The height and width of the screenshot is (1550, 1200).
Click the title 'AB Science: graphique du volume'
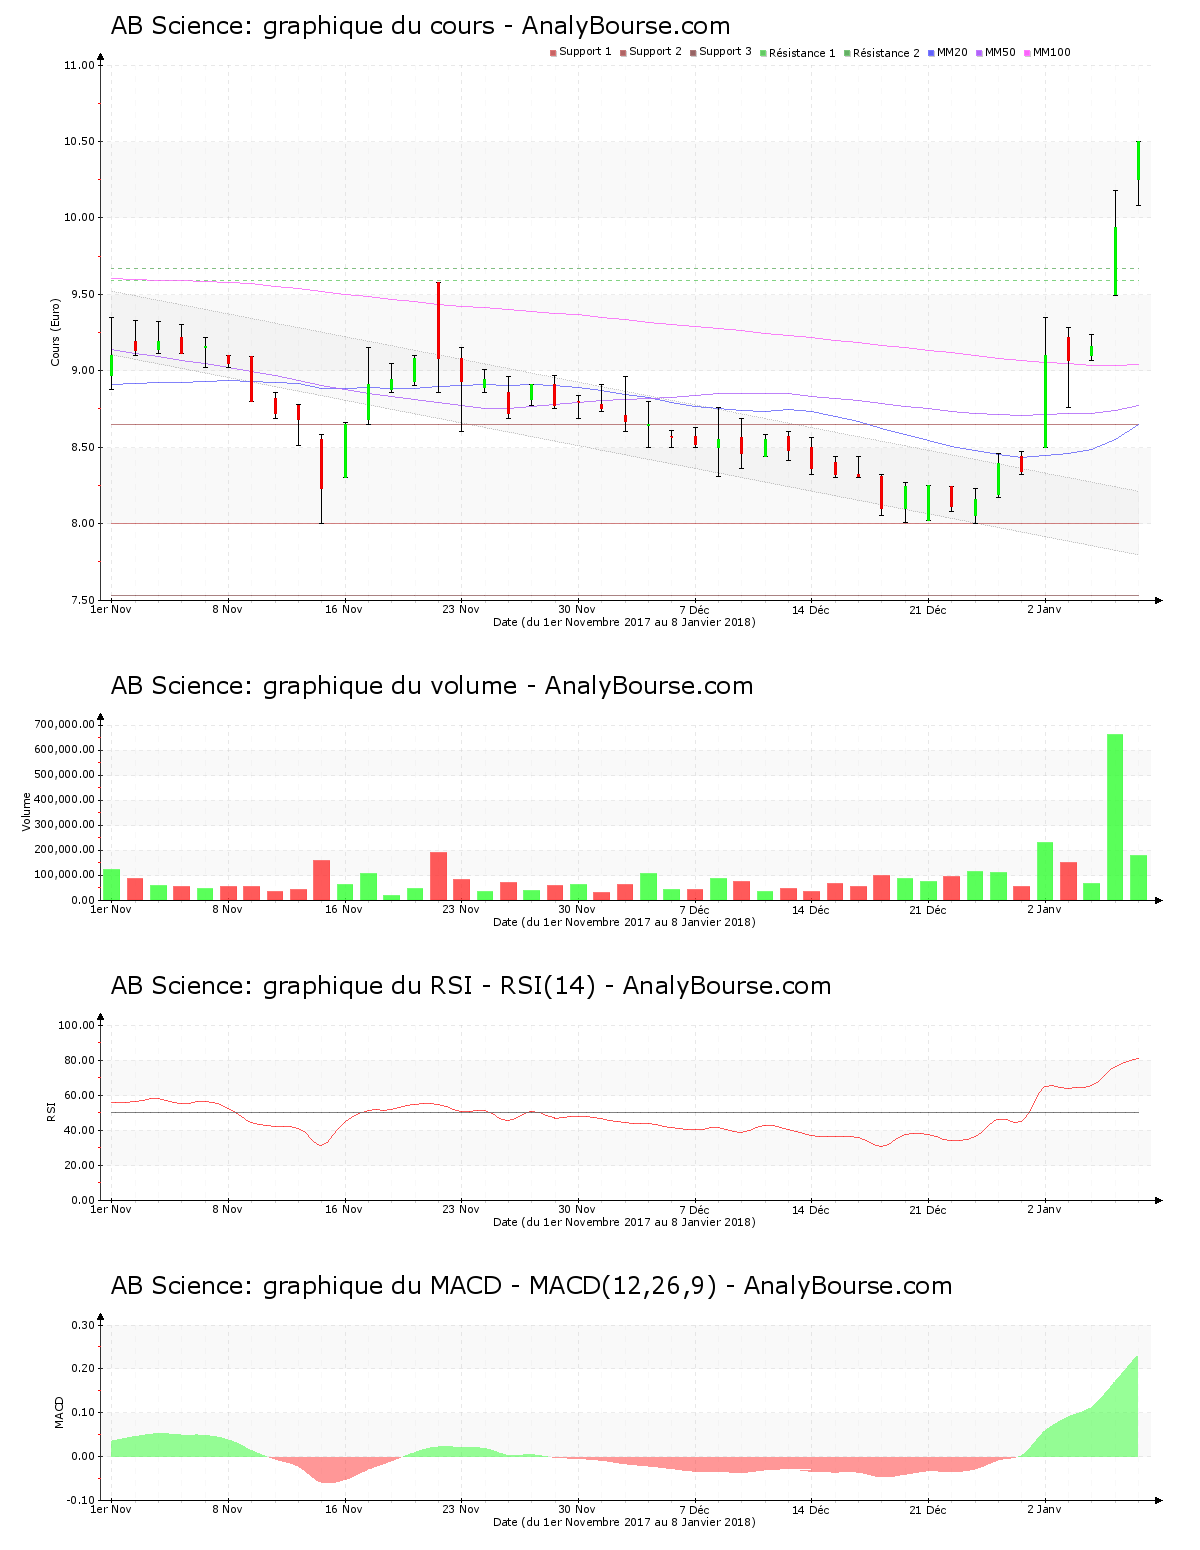pos(314,686)
